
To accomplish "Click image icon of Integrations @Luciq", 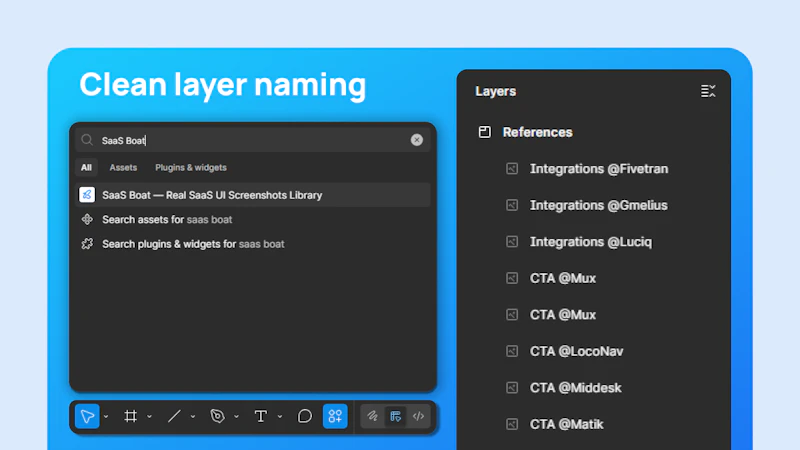I will coord(512,242).
